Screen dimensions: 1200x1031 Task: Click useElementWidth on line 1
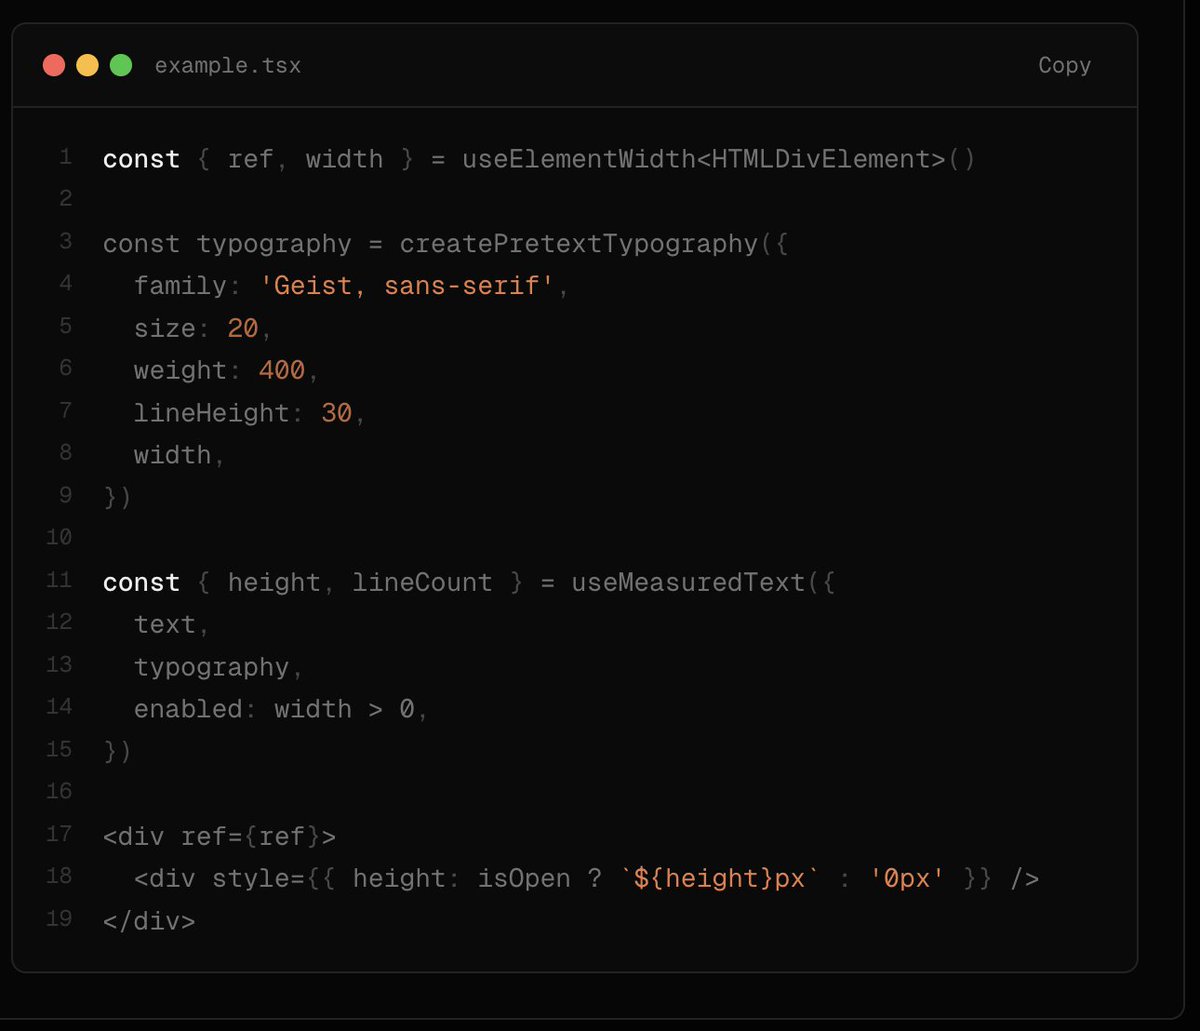(579, 159)
